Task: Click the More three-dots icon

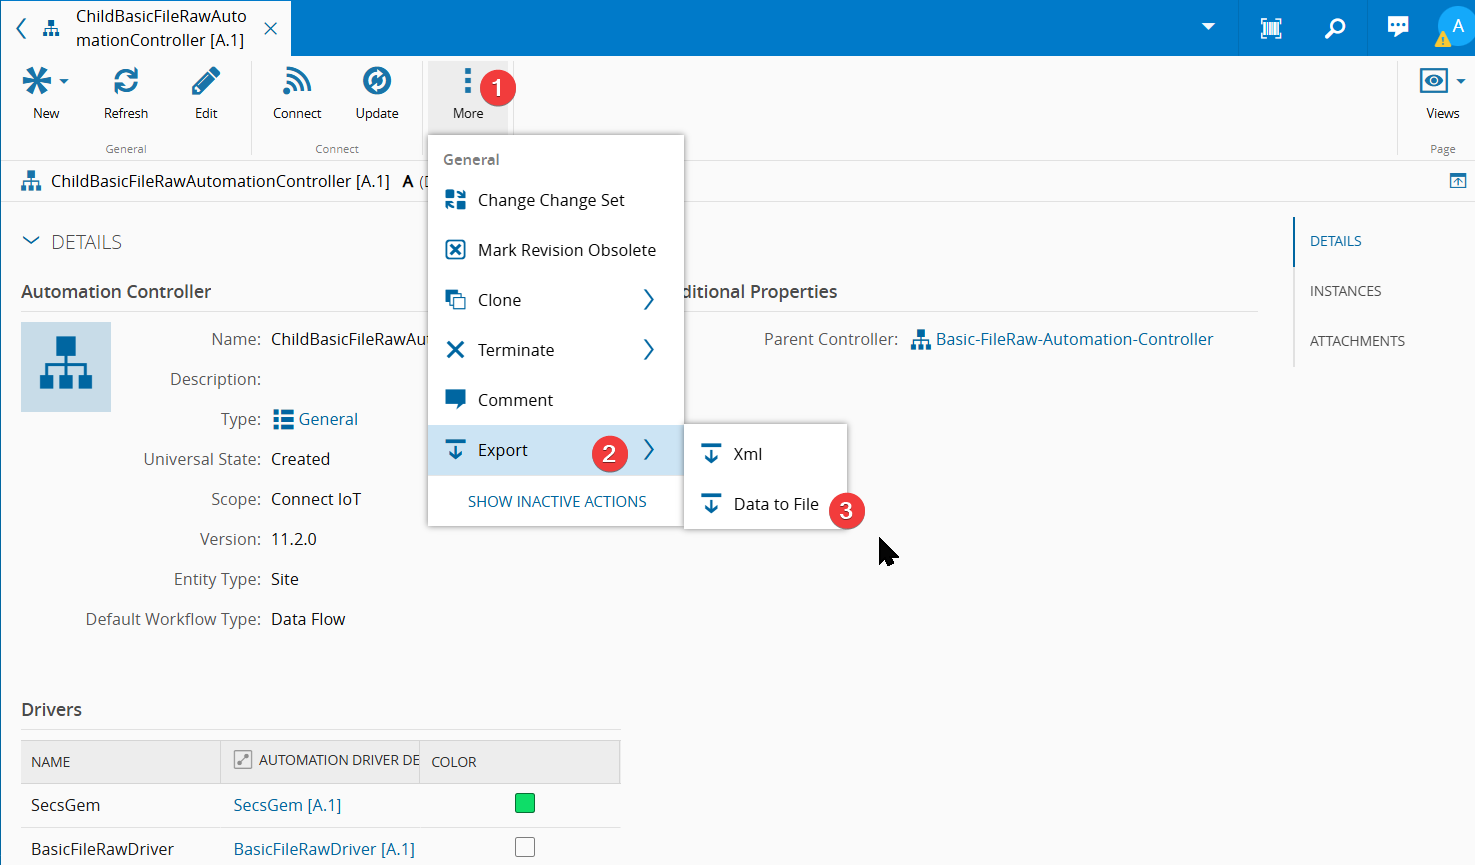Action: click(x=467, y=81)
